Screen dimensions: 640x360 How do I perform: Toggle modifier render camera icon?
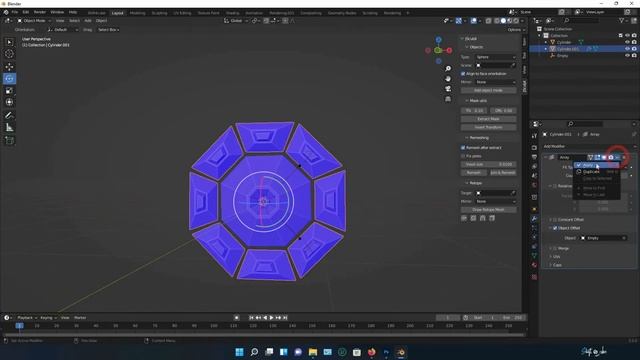click(611, 157)
